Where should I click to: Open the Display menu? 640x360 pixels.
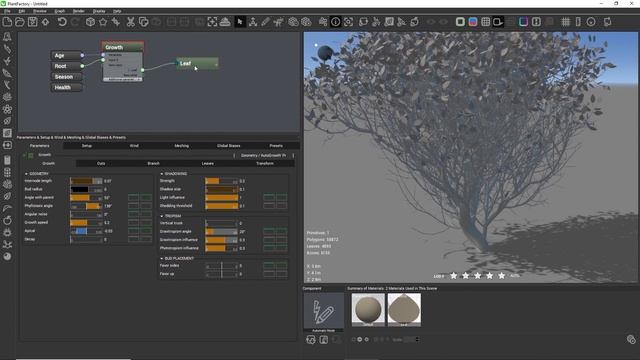click(99, 11)
